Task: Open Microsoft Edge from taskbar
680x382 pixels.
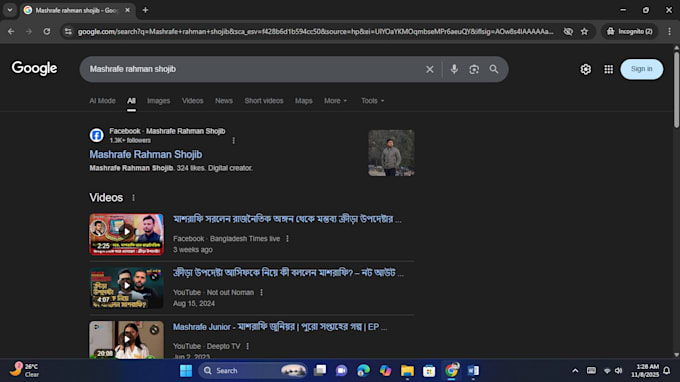Action: [x=363, y=371]
